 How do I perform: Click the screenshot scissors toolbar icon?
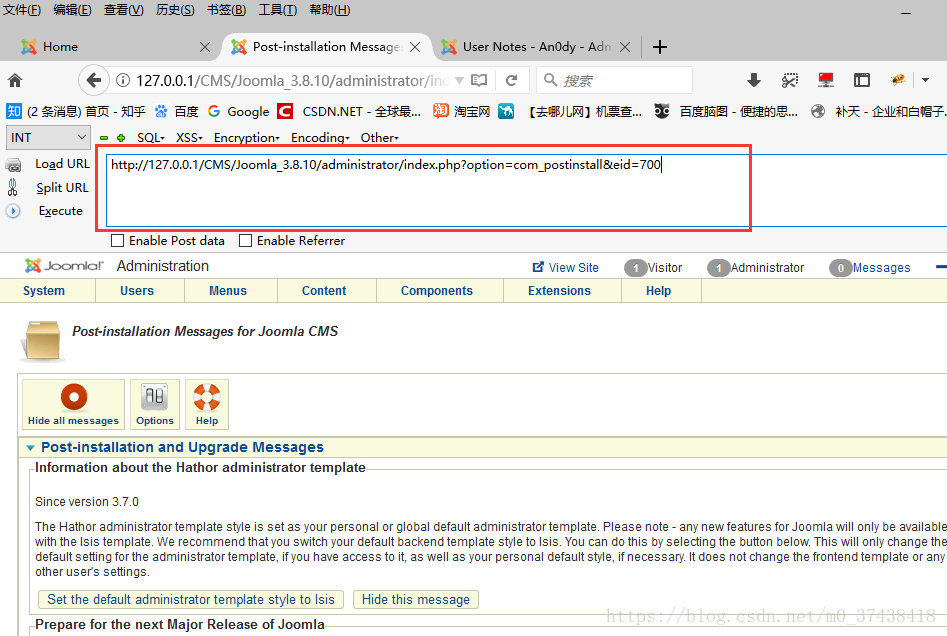(x=789, y=80)
